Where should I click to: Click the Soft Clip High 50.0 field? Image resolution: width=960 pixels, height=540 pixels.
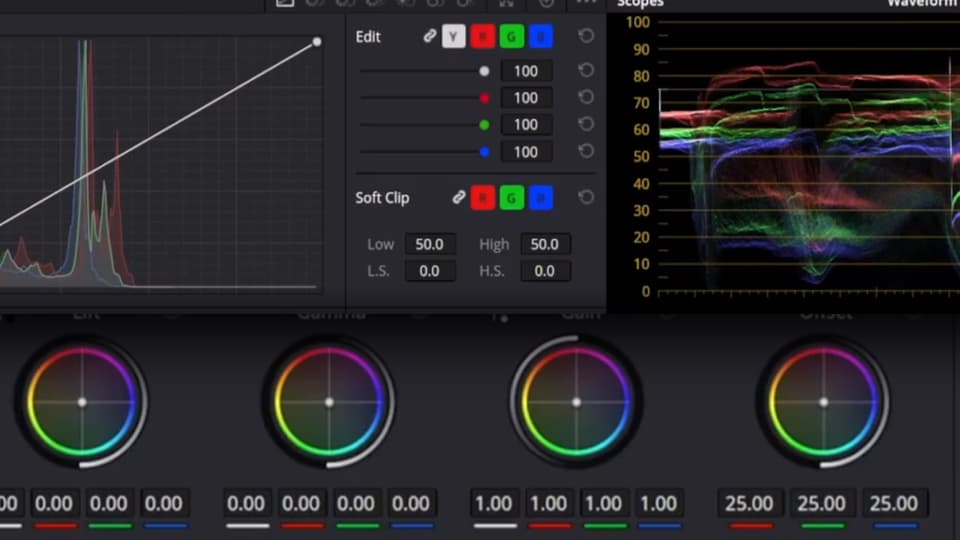point(545,244)
